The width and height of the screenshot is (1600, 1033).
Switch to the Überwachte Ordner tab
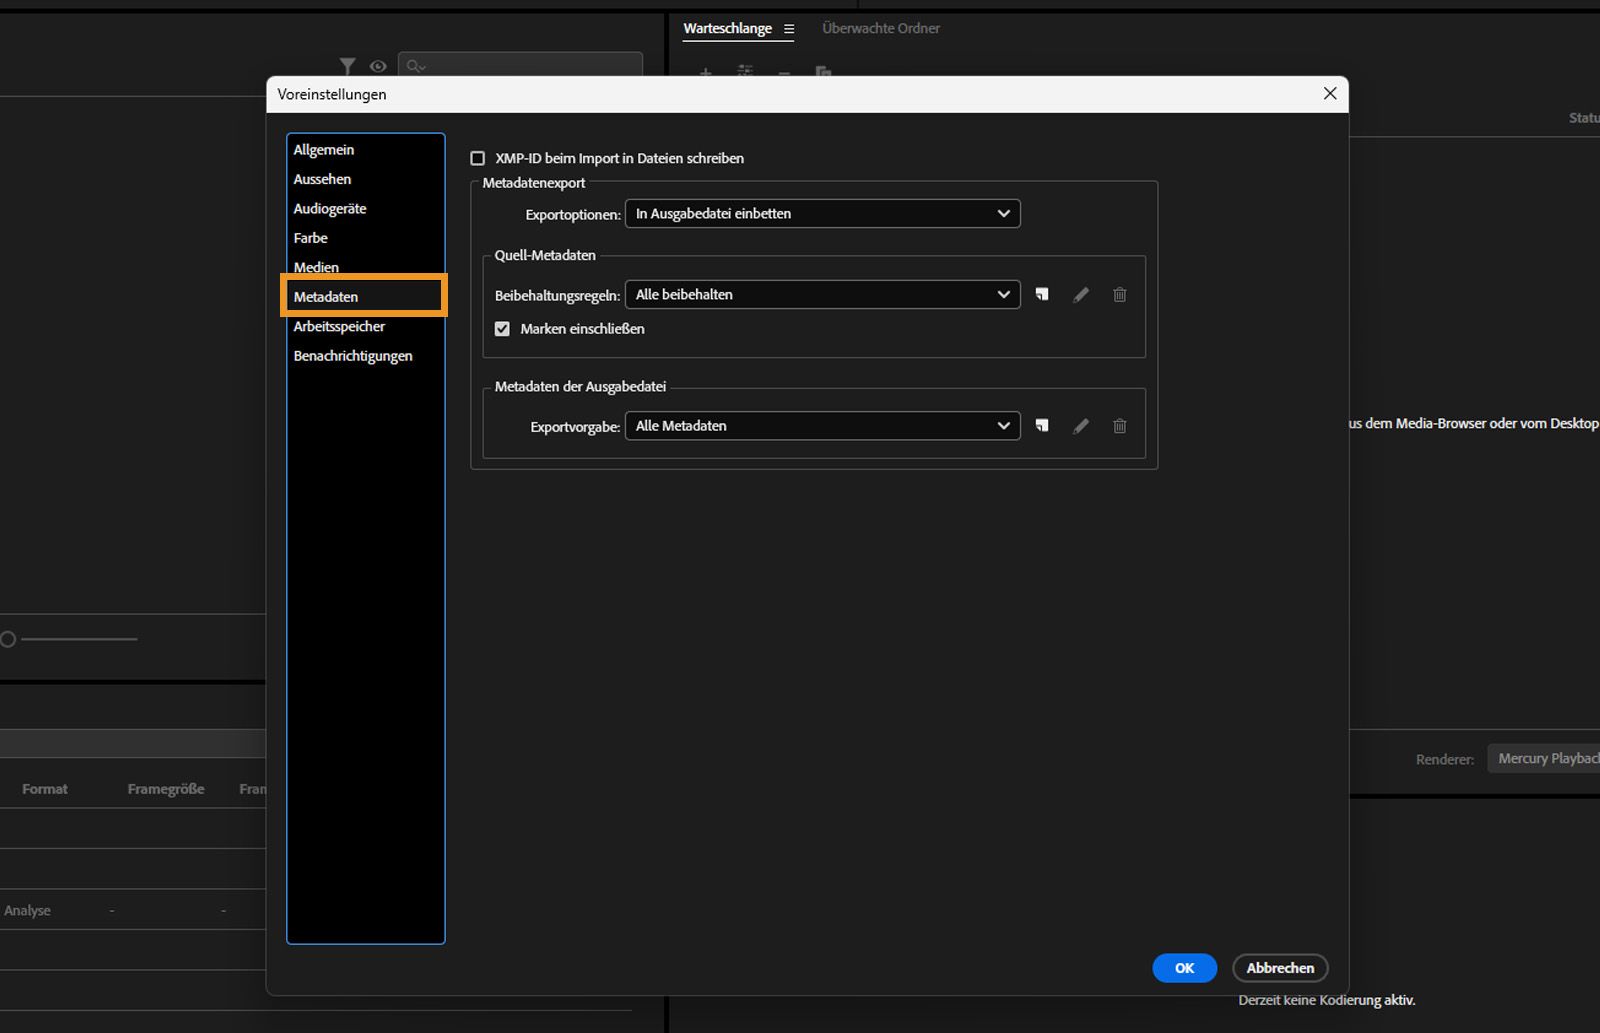[x=881, y=29]
